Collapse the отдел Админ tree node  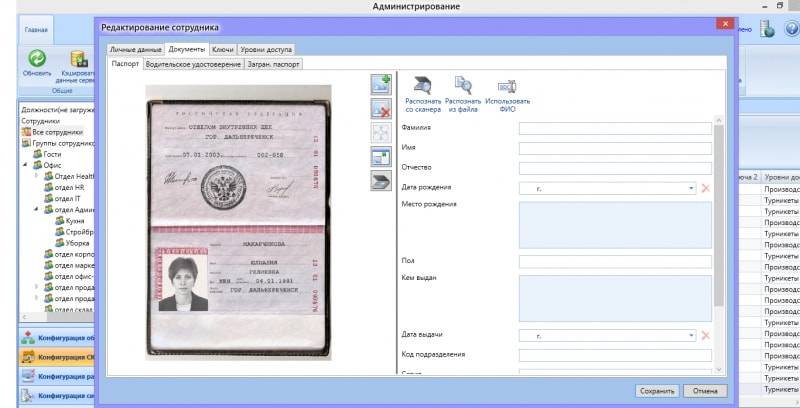[36, 210]
